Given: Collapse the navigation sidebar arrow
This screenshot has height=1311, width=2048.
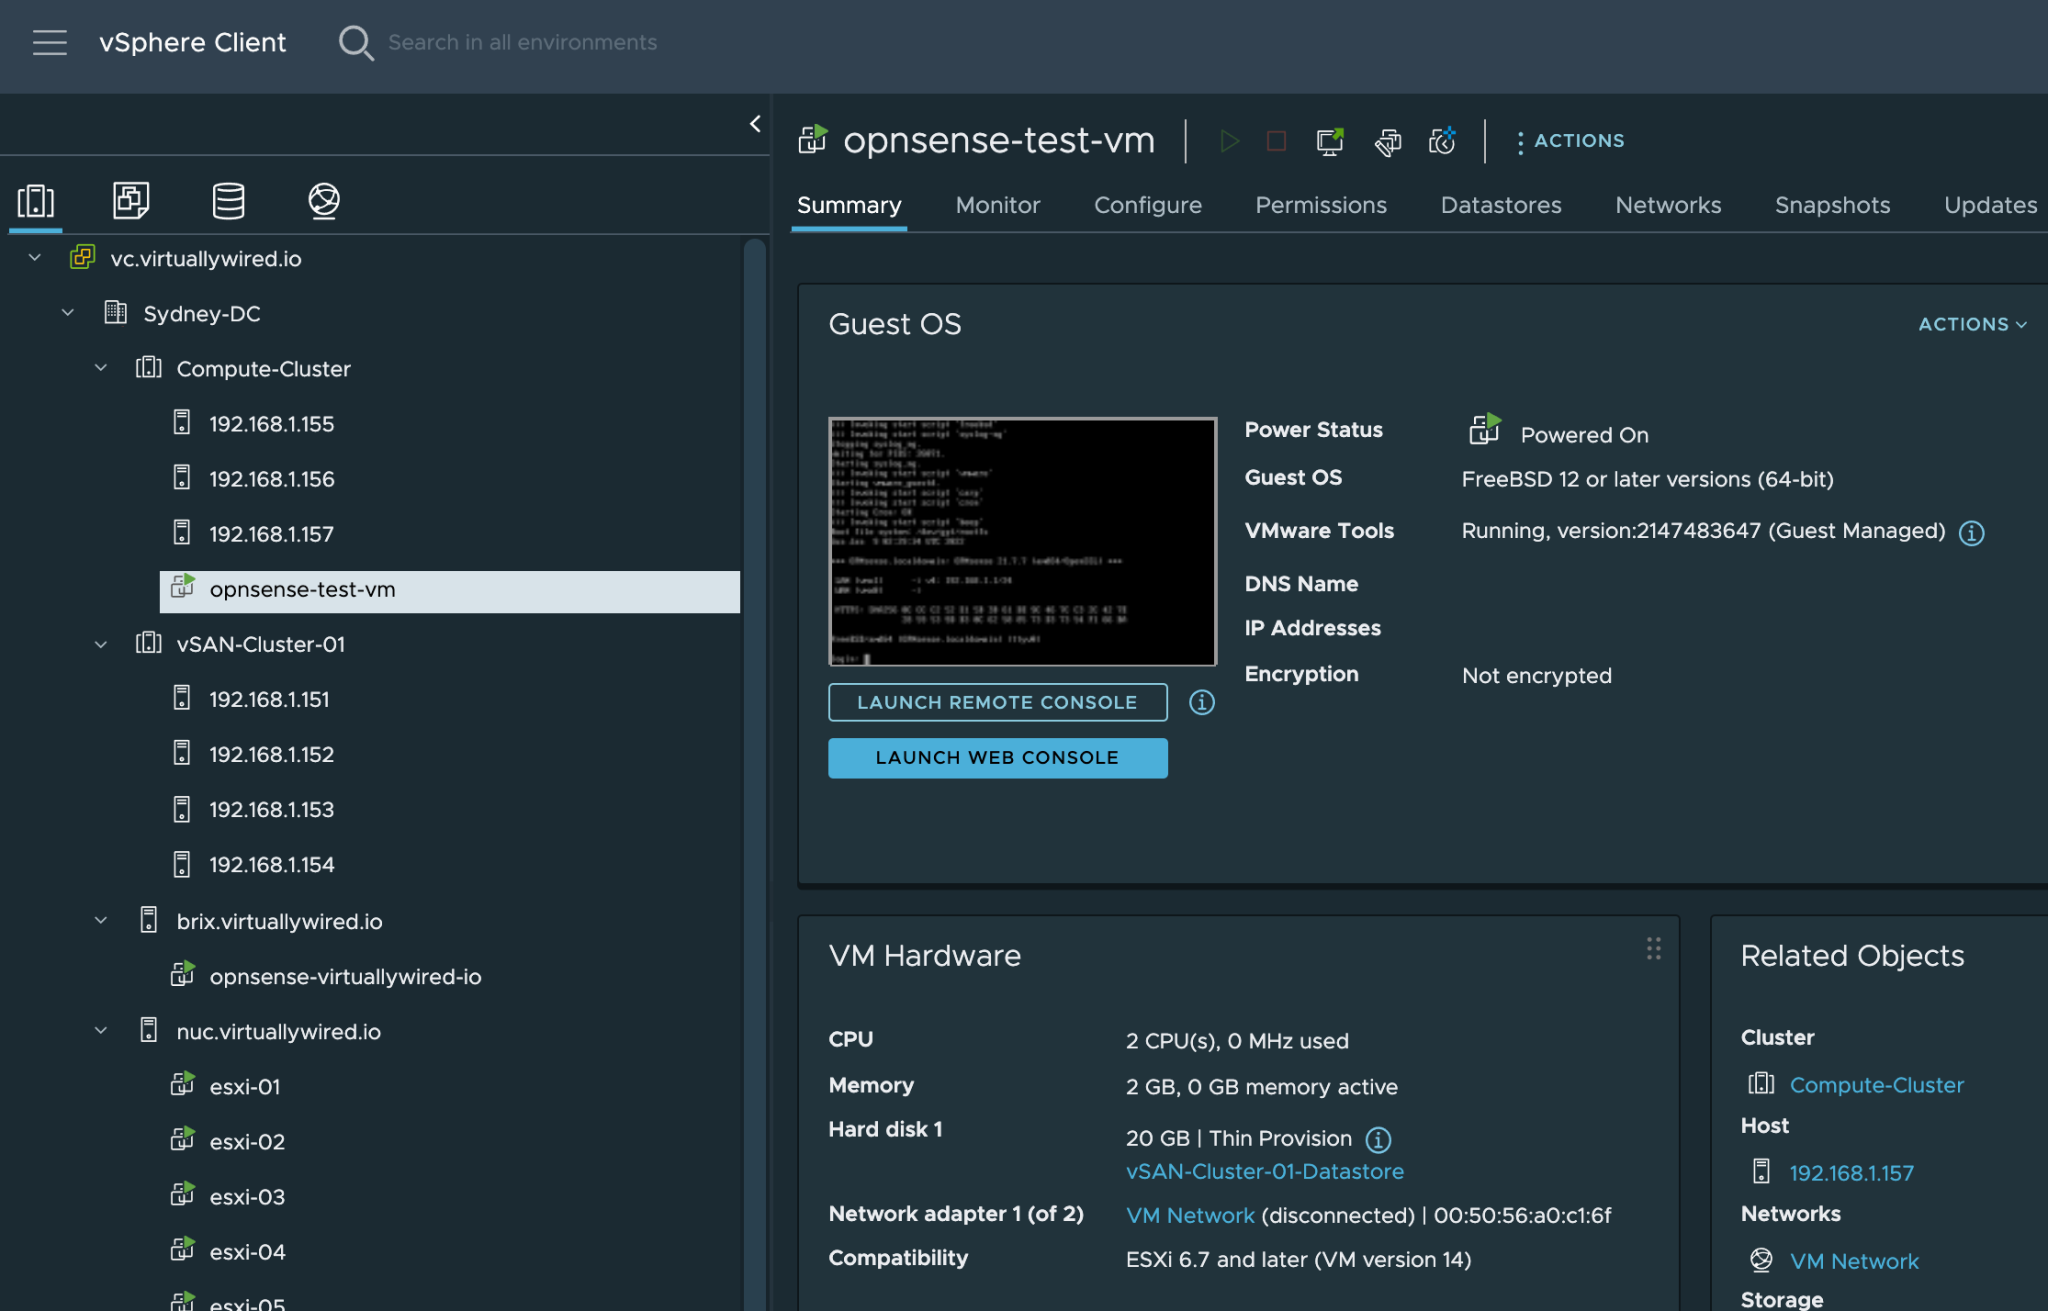Looking at the screenshot, I should tap(755, 123).
